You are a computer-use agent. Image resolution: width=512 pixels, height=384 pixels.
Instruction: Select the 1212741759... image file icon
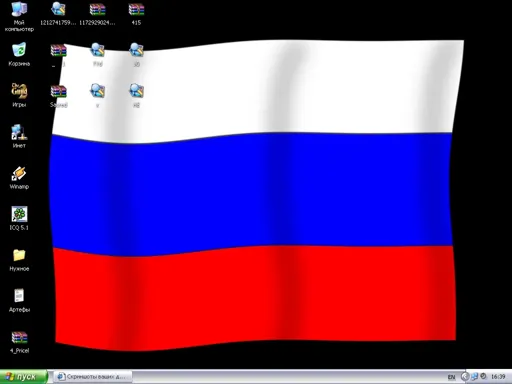(x=58, y=13)
